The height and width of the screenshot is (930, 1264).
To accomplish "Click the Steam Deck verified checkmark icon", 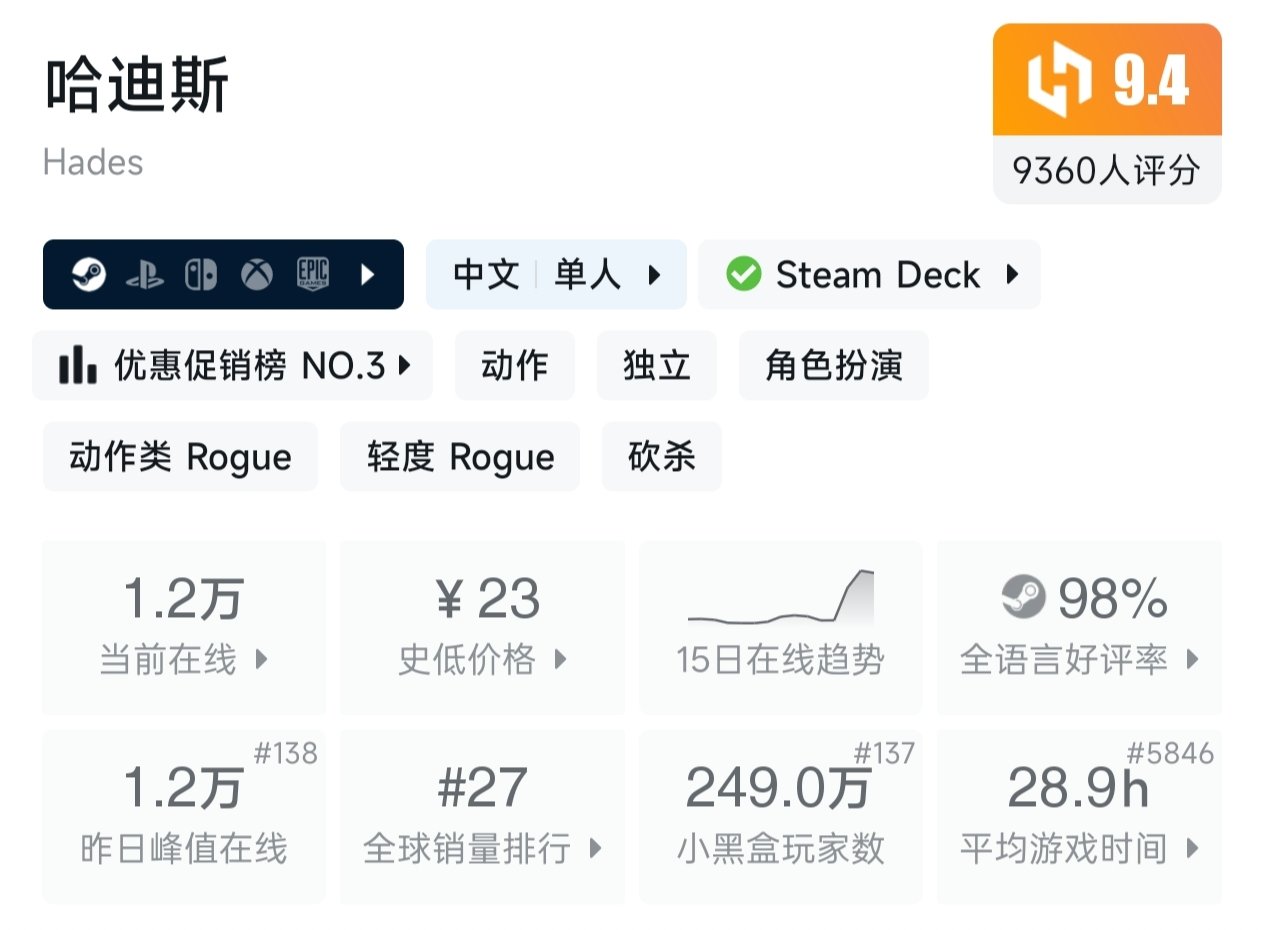I will click(x=743, y=275).
